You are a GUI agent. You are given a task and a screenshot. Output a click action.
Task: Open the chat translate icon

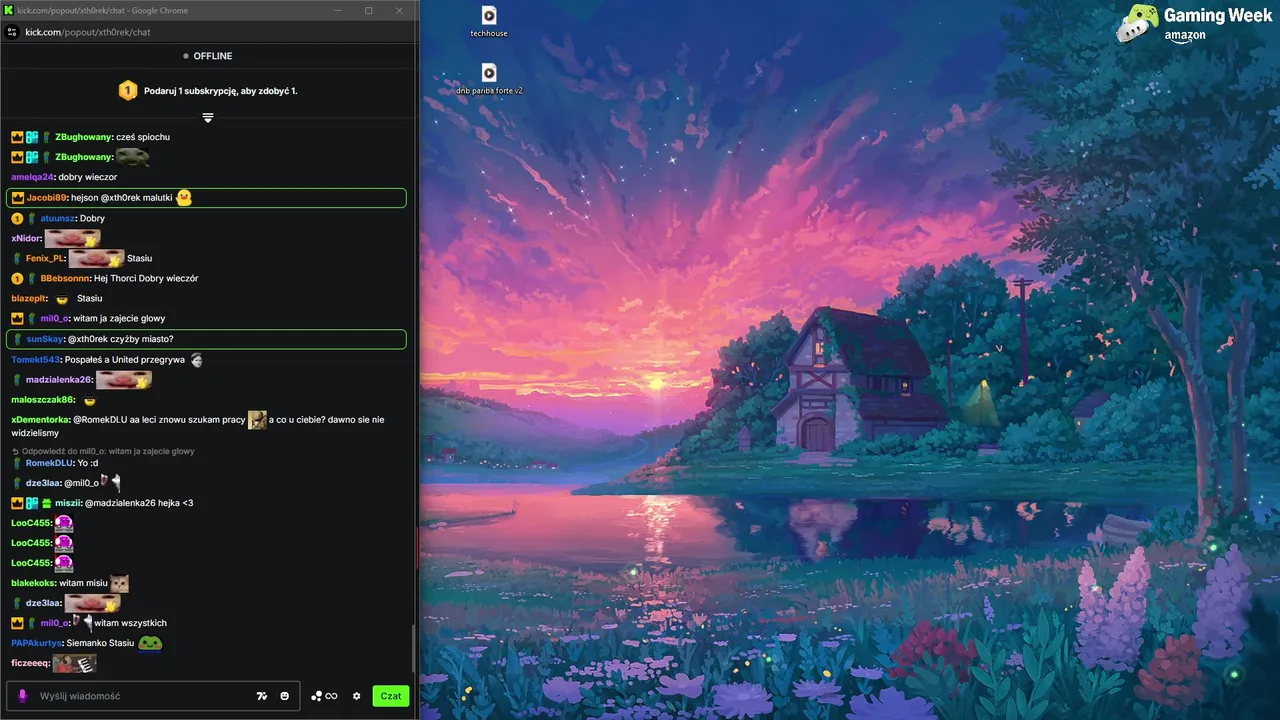(x=262, y=696)
